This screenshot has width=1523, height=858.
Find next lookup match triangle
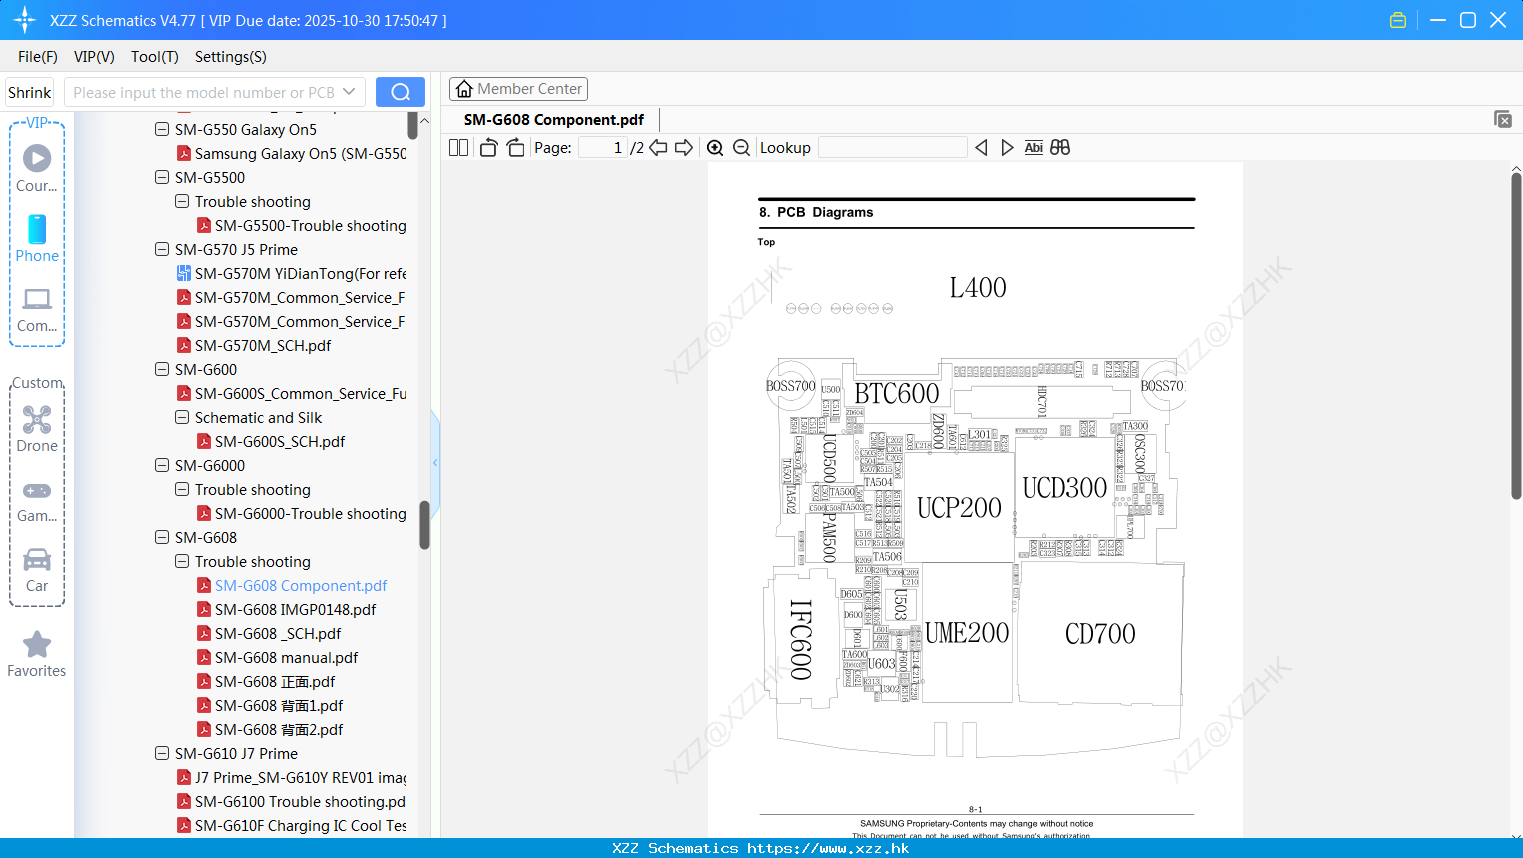1007,147
